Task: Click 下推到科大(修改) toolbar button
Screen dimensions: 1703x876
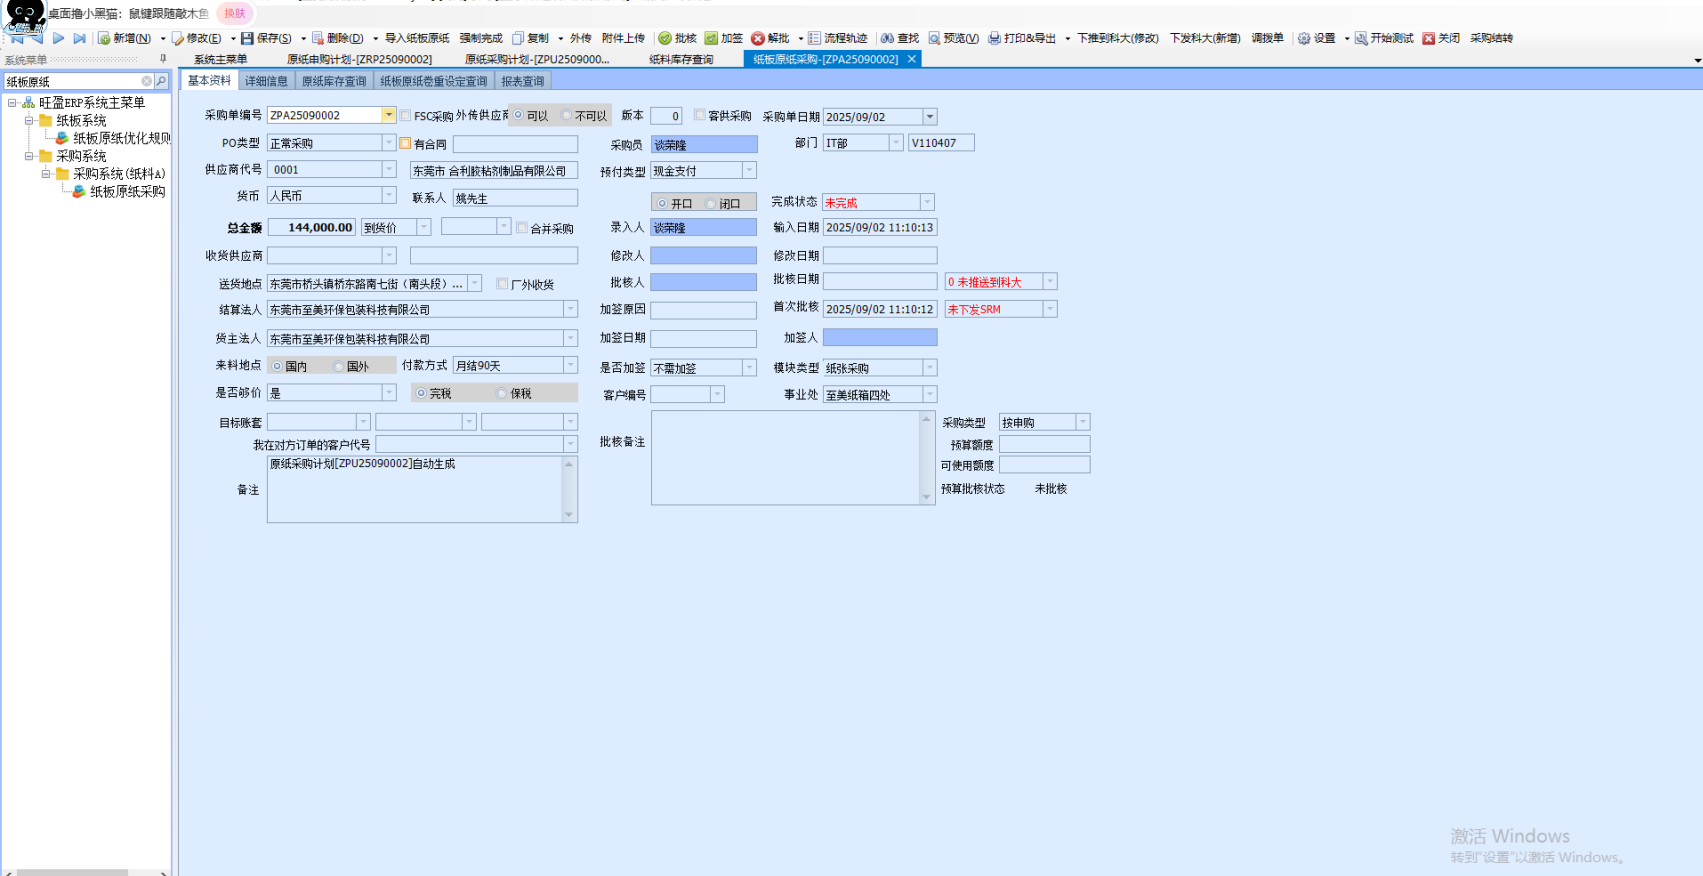Action: click(x=1118, y=38)
